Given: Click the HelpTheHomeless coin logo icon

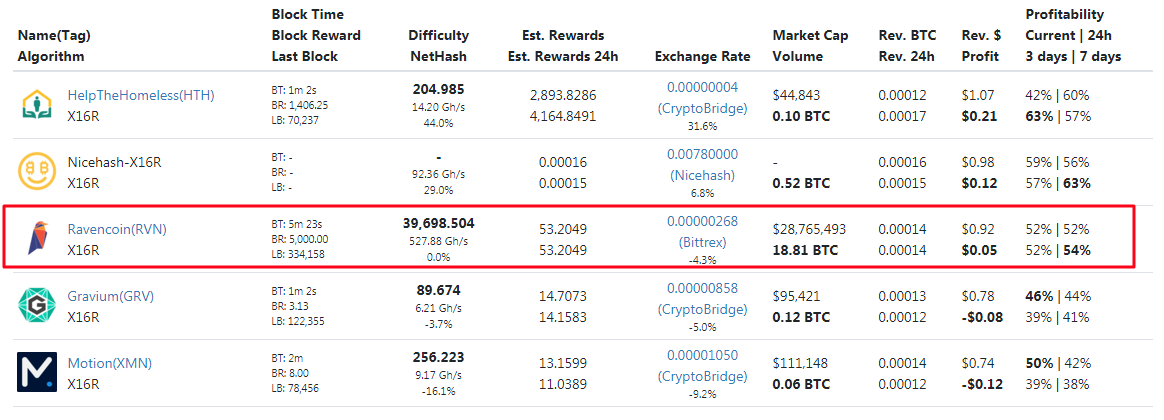Looking at the screenshot, I should (37, 105).
